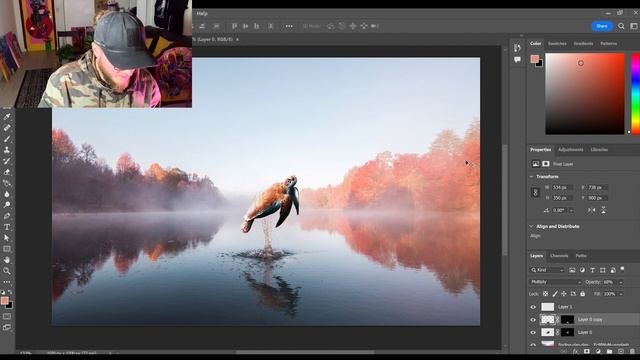Image resolution: width=640 pixels, height=360 pixels.
Task: Select the Path Selection tool
Action: click(x=7, y=238)
